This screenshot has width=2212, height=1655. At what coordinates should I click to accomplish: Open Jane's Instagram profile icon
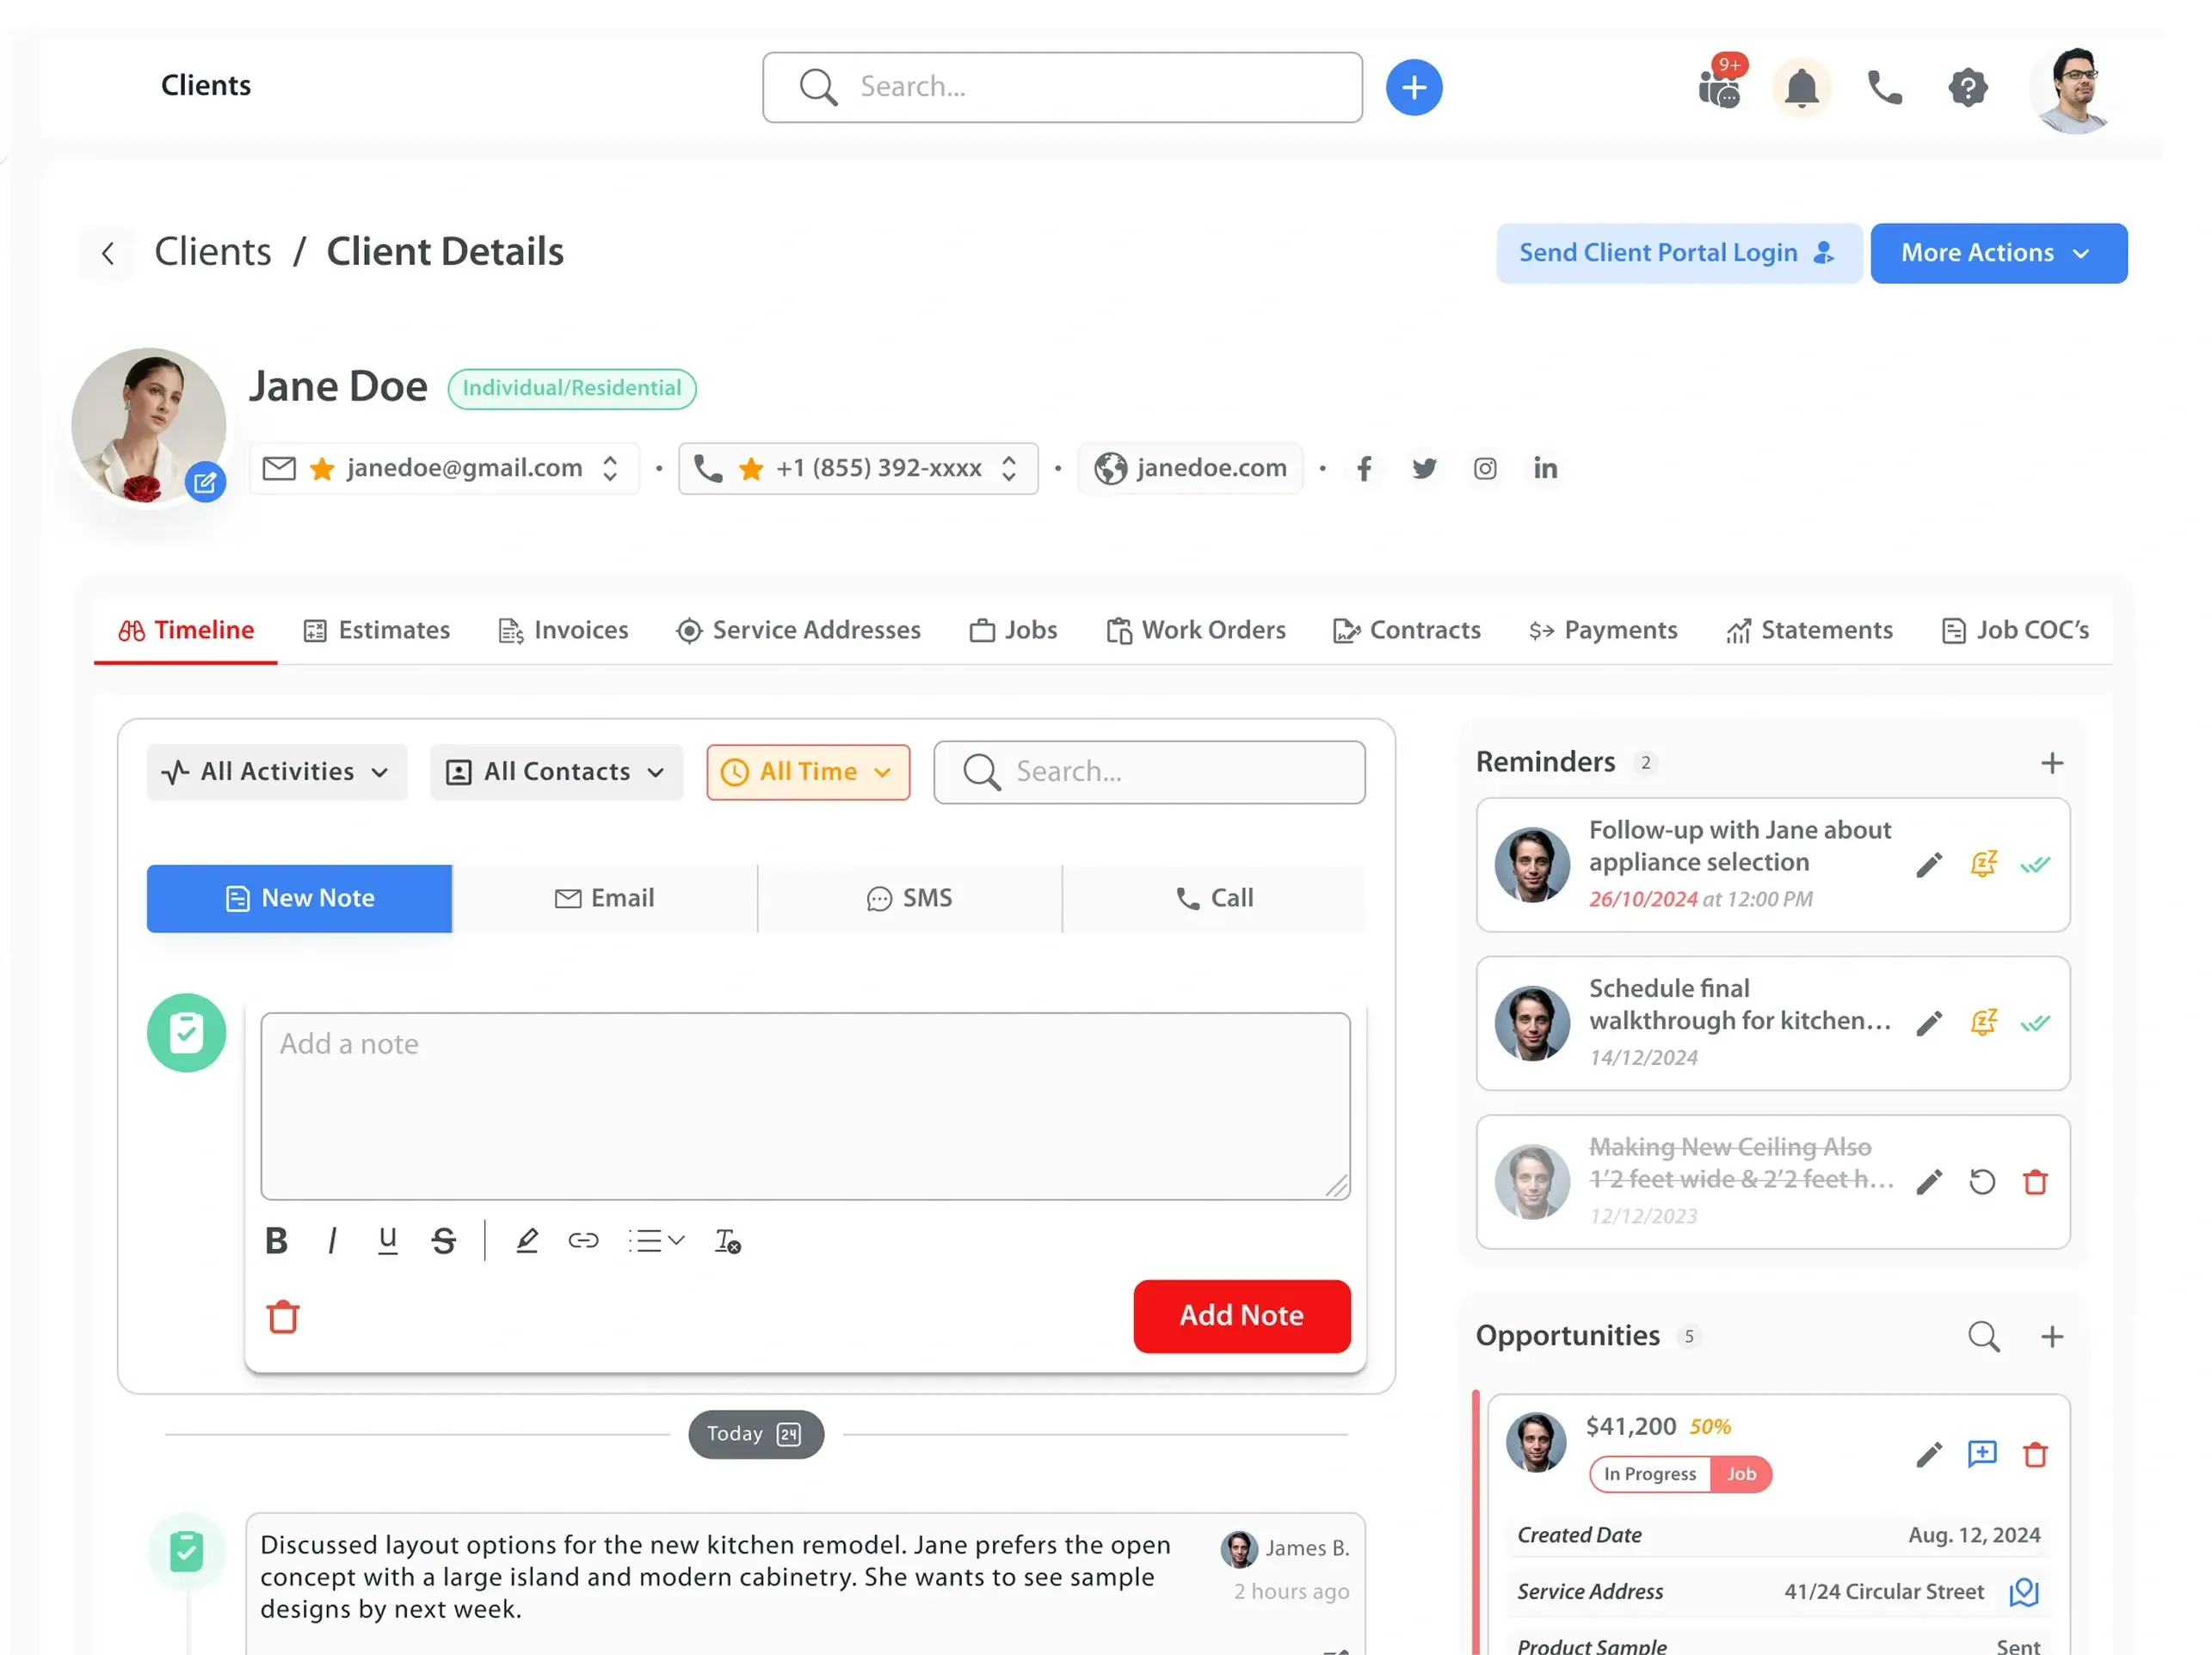coord(1484,468)
